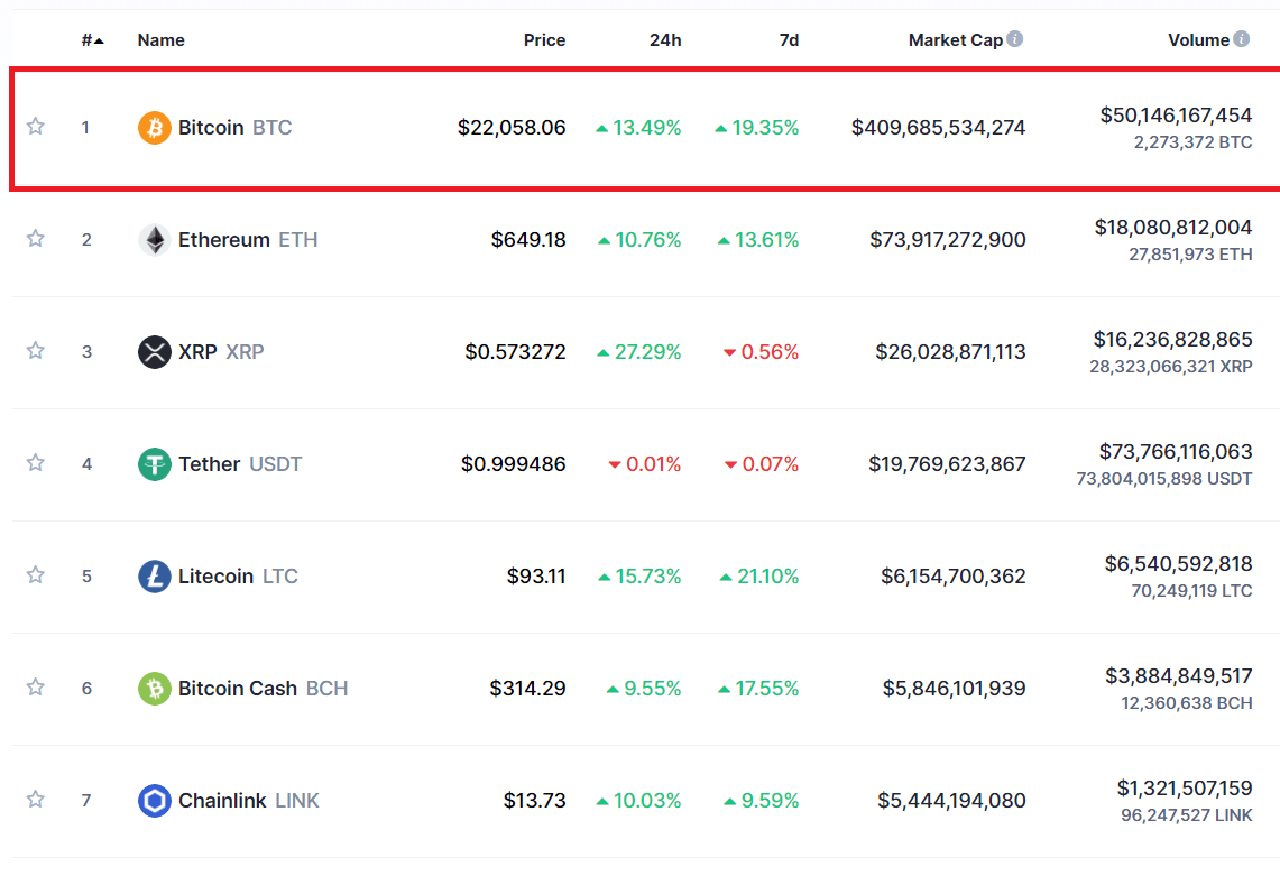Click XRP price $0.573272
1280x876 pixels.
515,352
